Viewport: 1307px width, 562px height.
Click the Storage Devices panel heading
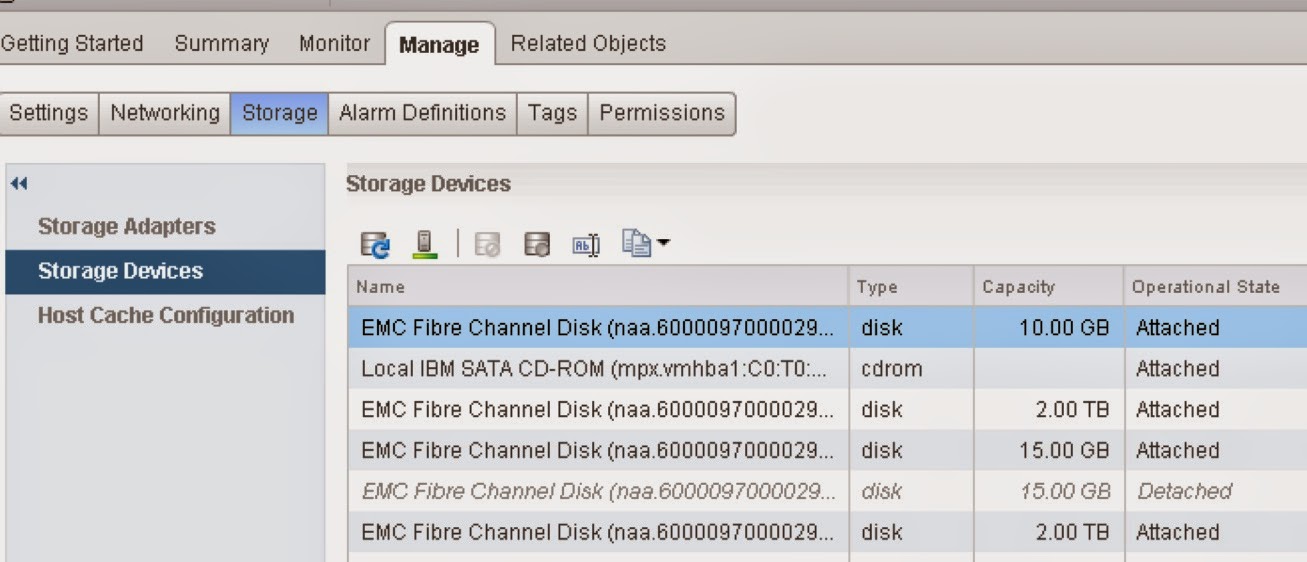[x=428, y=184]
